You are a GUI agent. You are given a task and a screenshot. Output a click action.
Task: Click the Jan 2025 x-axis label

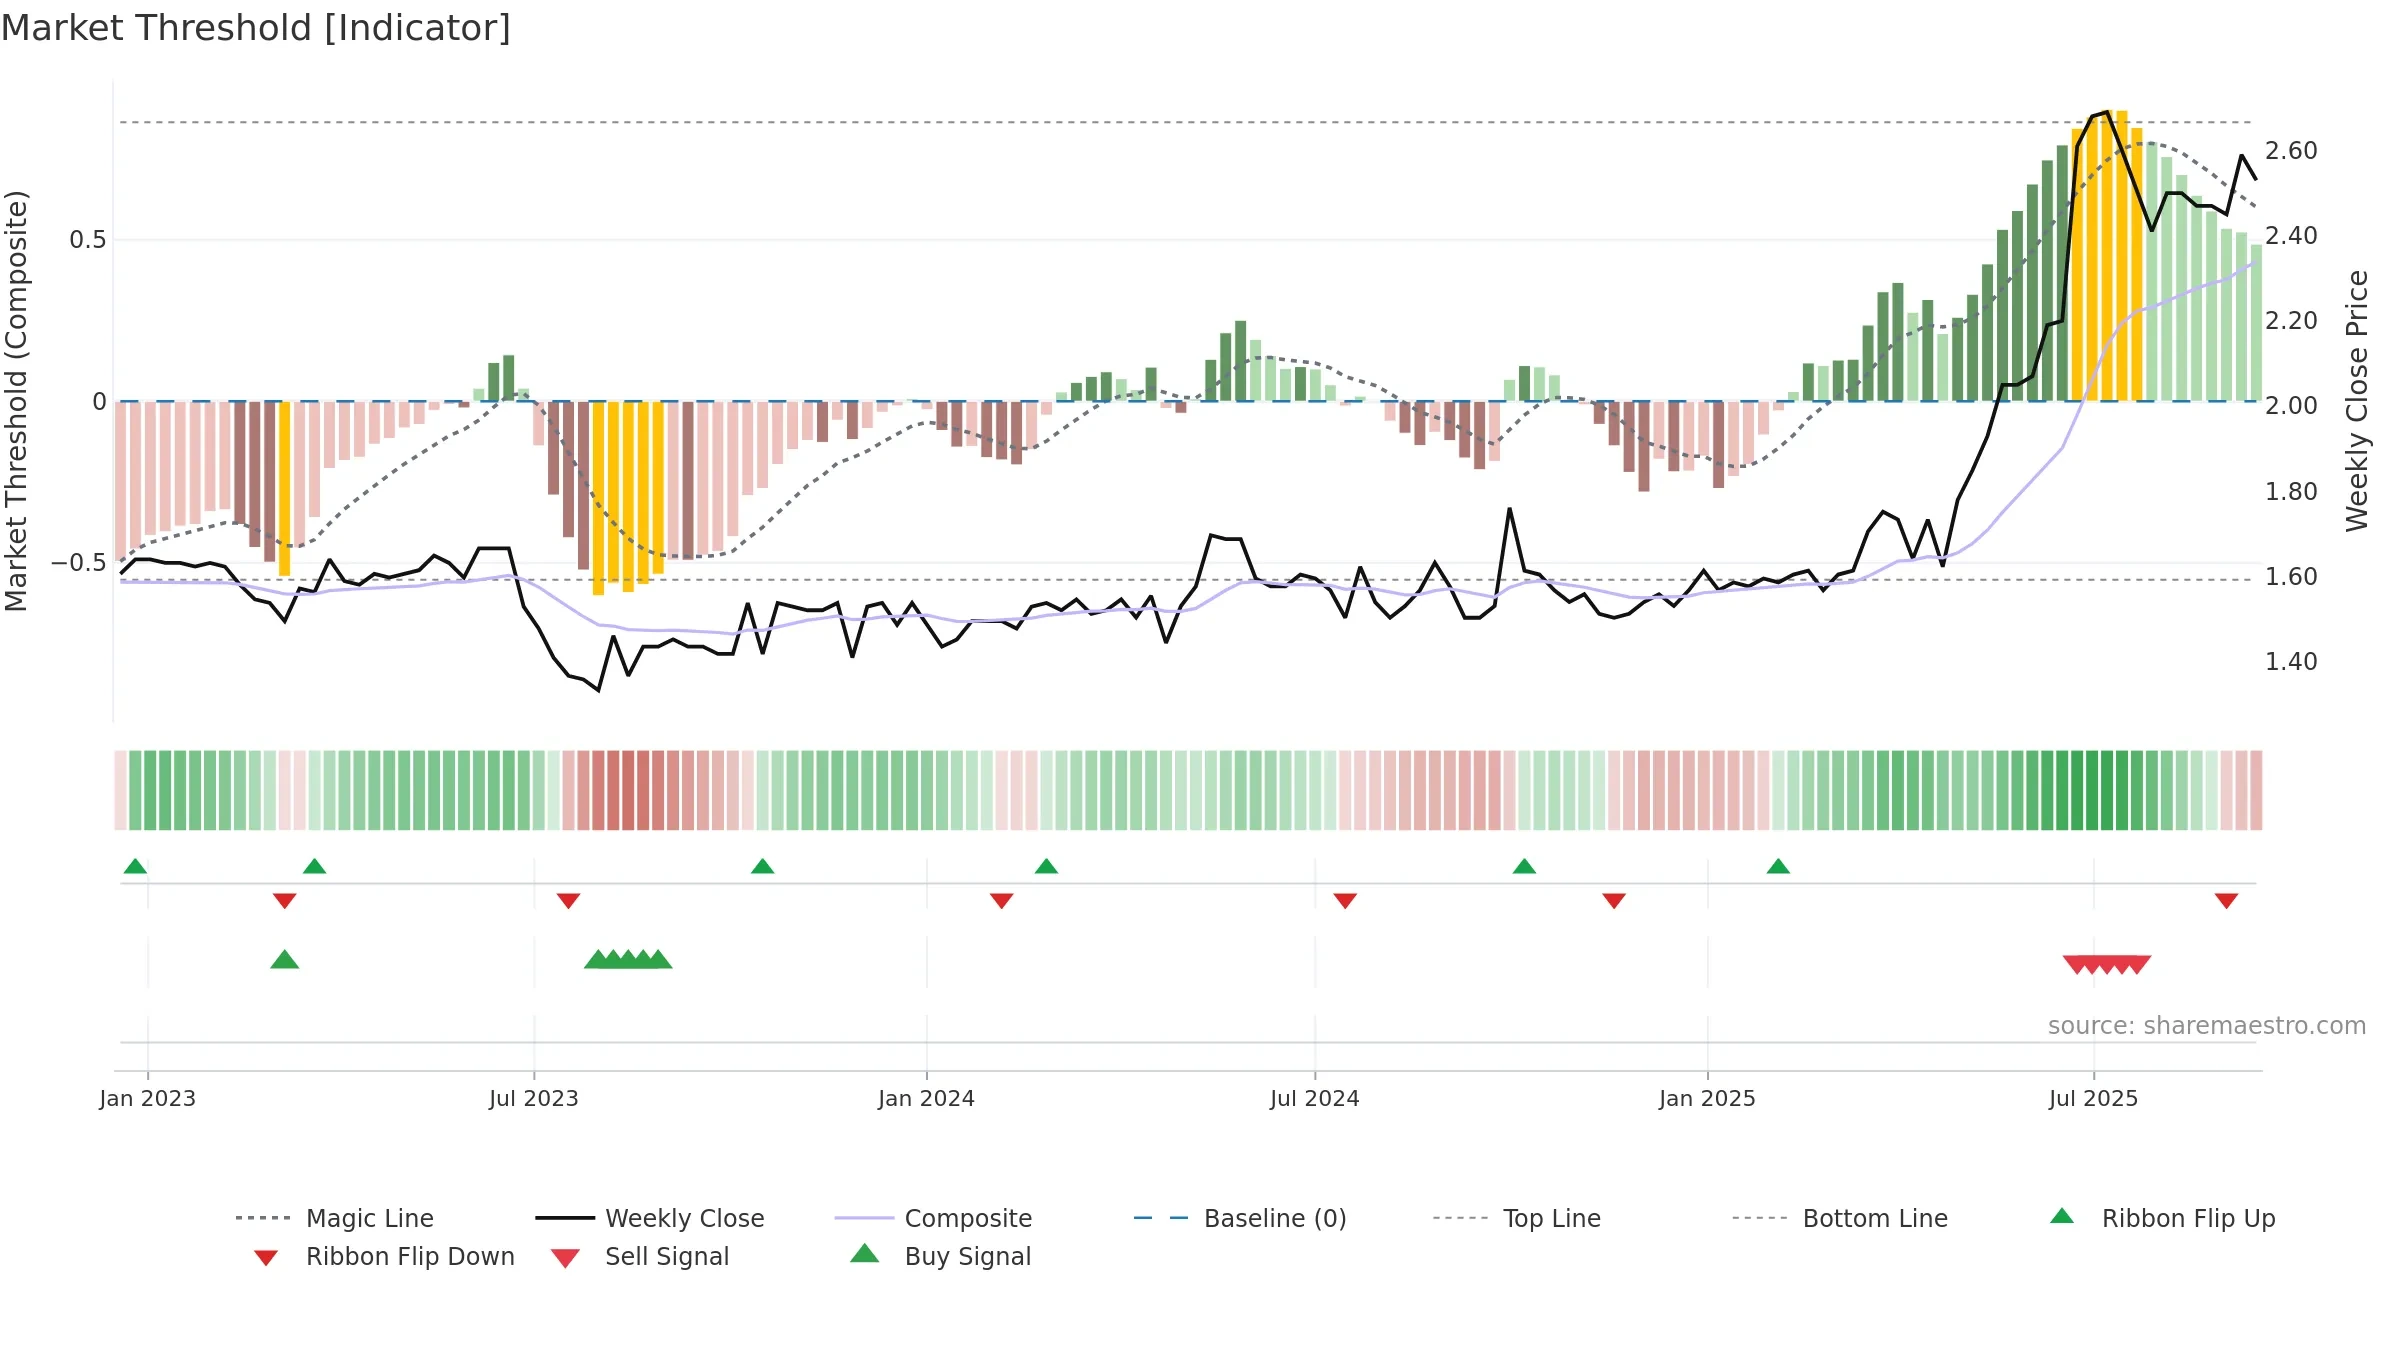point(1707,1098)
